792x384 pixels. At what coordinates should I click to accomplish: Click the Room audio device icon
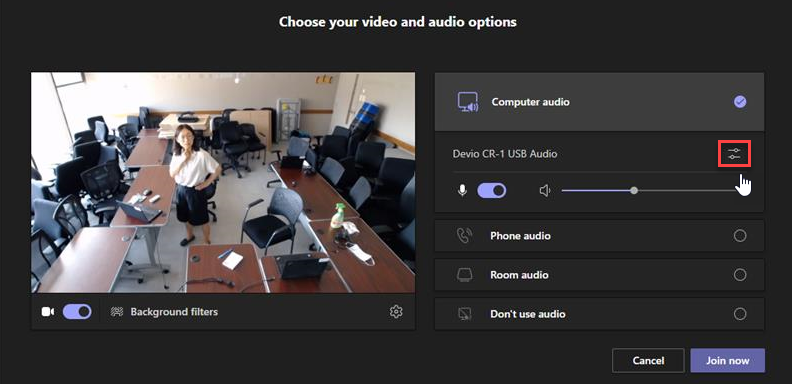(x=464, y=275)
